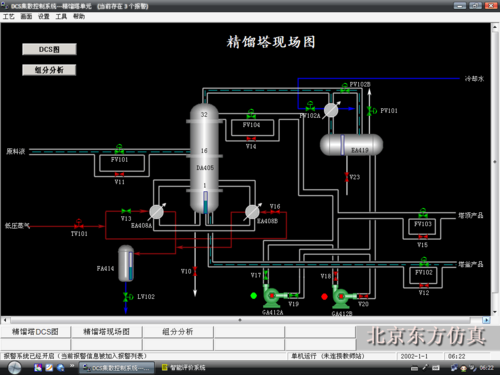Click the 塔釜产品 label
Viewport: 500px width, 375px height.
(x=470, y=264)
